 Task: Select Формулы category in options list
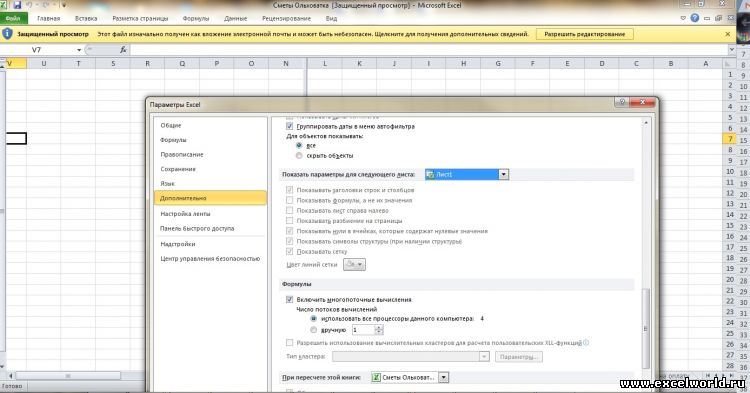coord(210,140)
